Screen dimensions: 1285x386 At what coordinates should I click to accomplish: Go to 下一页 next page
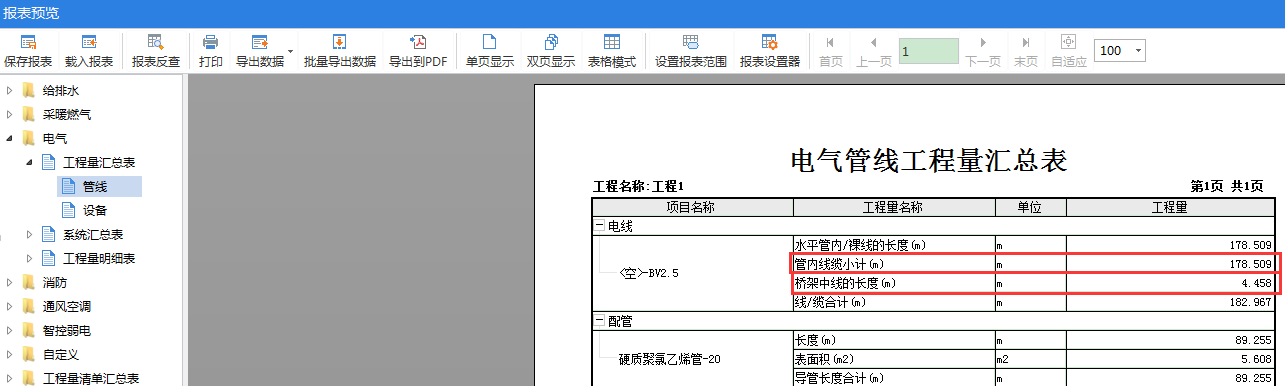click(983, 51)
